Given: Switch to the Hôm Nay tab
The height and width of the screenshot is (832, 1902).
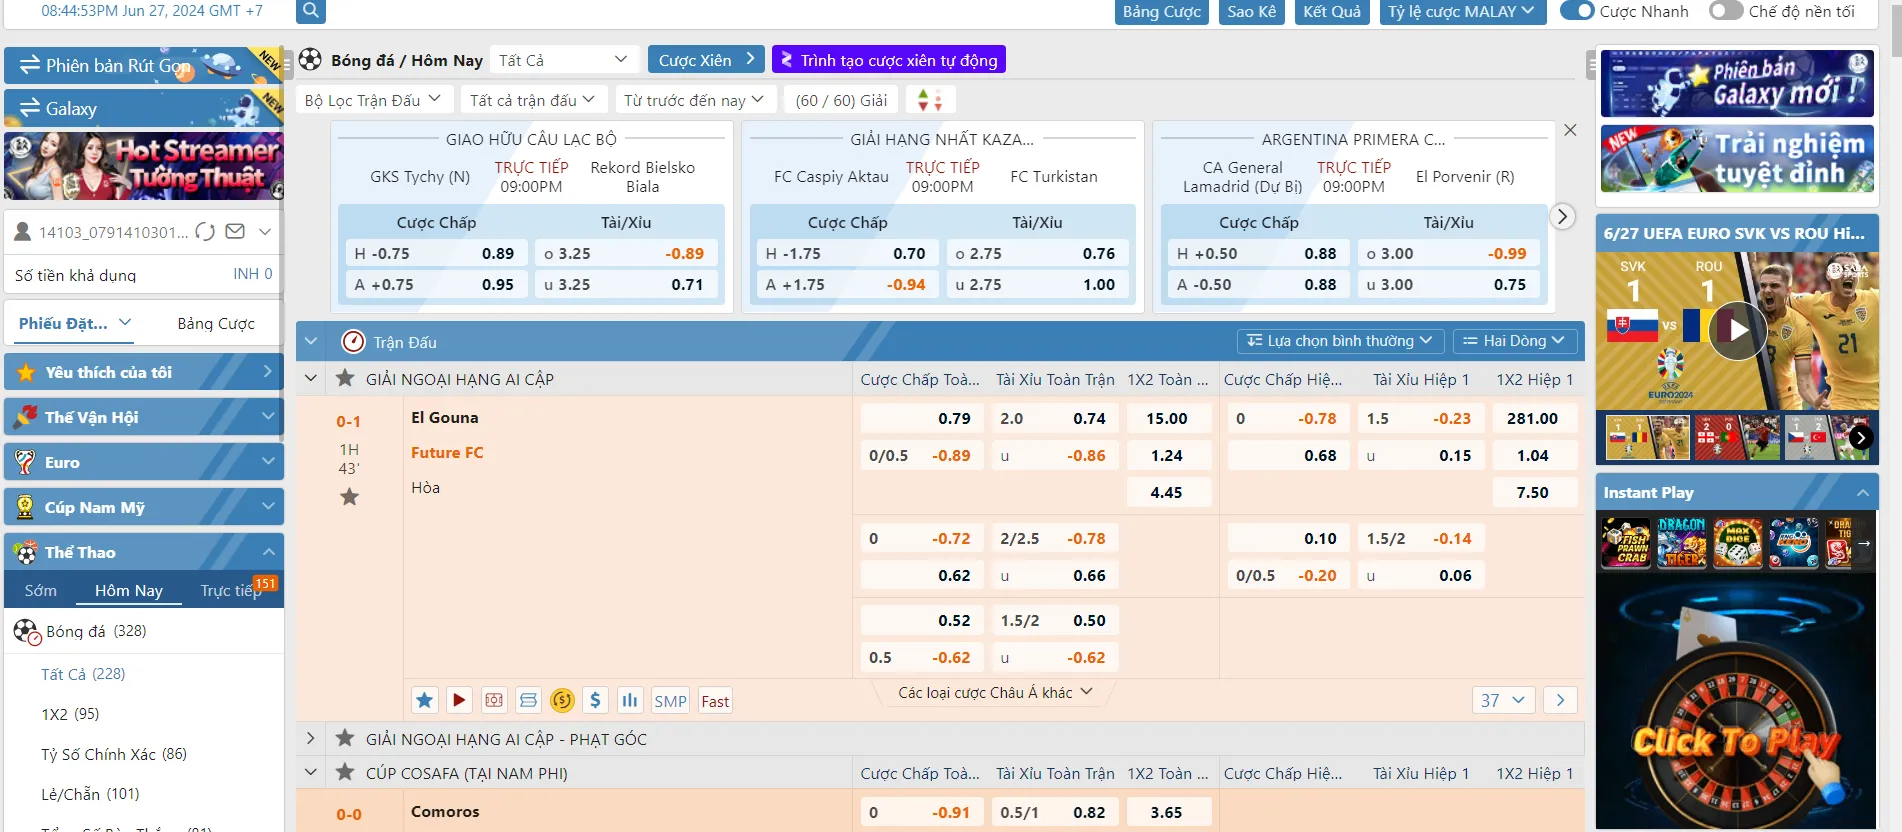Looking at the screenshot, I should point(129,590).
